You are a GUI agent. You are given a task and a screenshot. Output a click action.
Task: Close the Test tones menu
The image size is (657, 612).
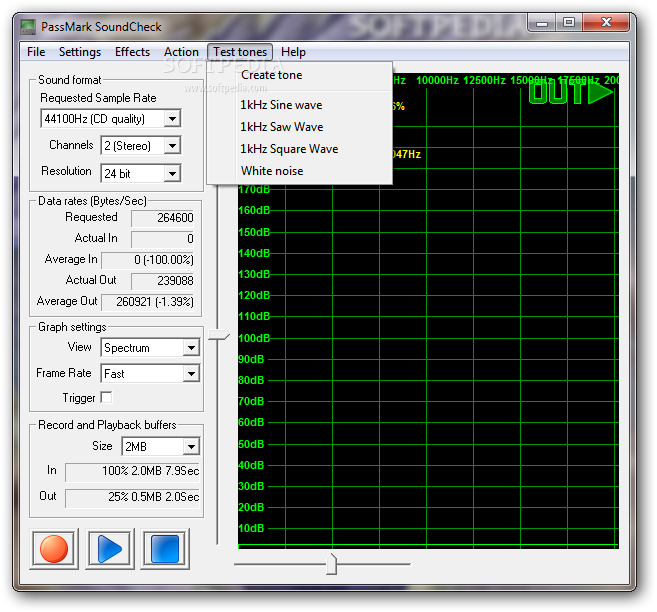tap(240, 52)
